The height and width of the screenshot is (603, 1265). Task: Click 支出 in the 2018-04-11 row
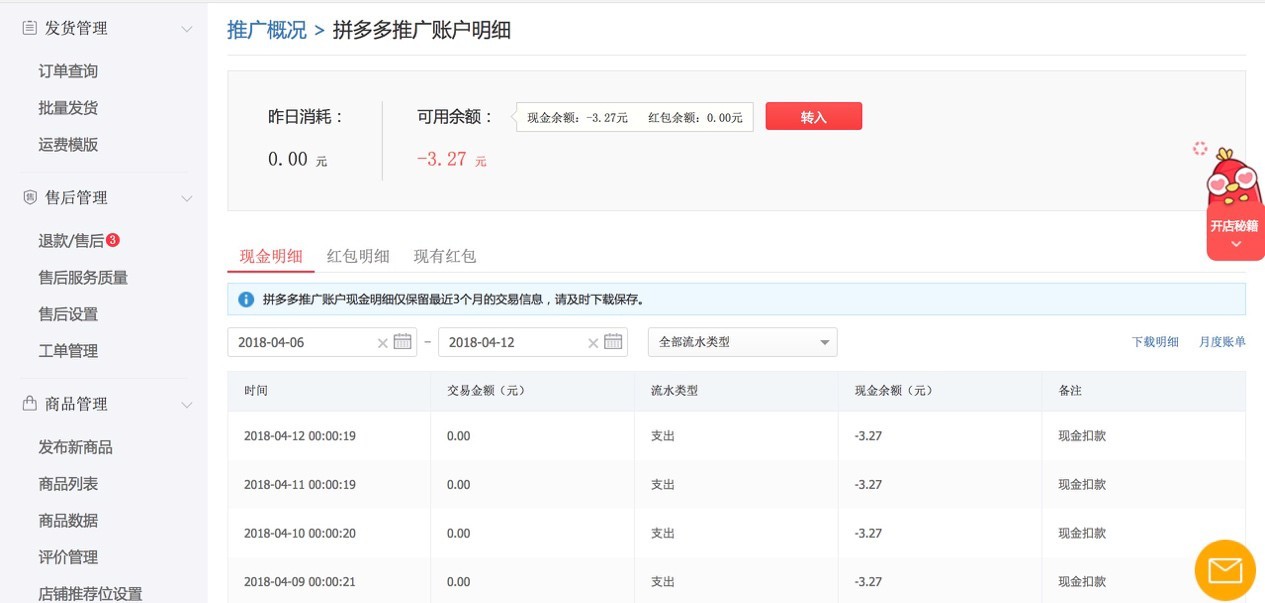pyautogui.click(x=663, y=485)
